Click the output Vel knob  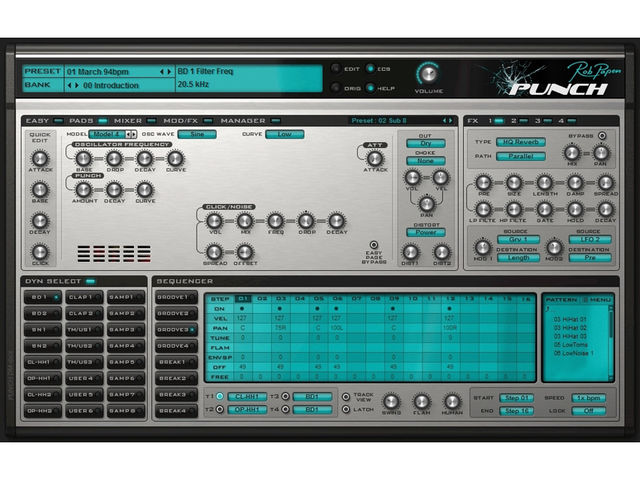pos(440,178)
